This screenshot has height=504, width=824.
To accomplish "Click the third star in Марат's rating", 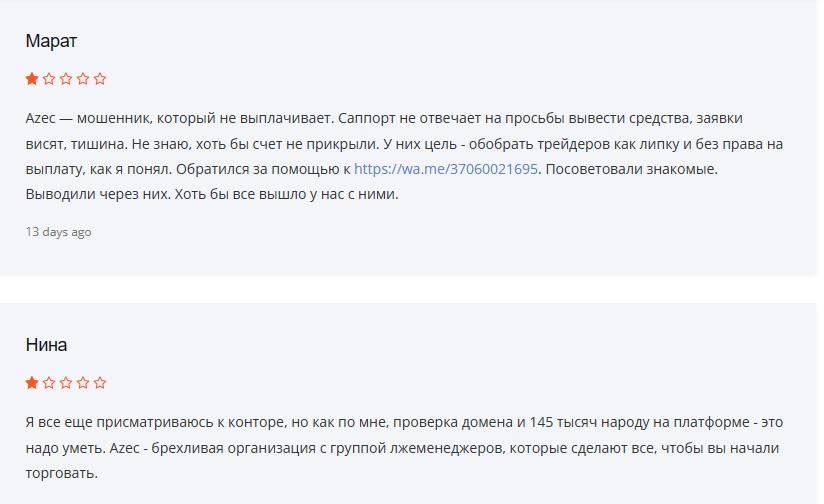I will click(x=66, y=79).
